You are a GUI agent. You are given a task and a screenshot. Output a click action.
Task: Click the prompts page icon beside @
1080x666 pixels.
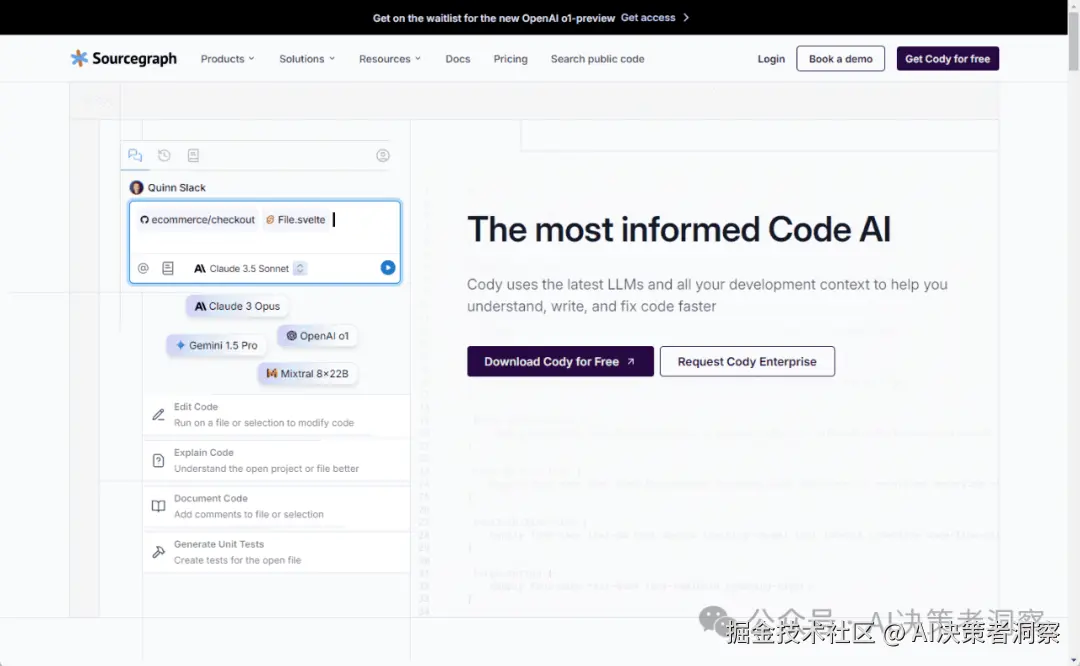168,268
